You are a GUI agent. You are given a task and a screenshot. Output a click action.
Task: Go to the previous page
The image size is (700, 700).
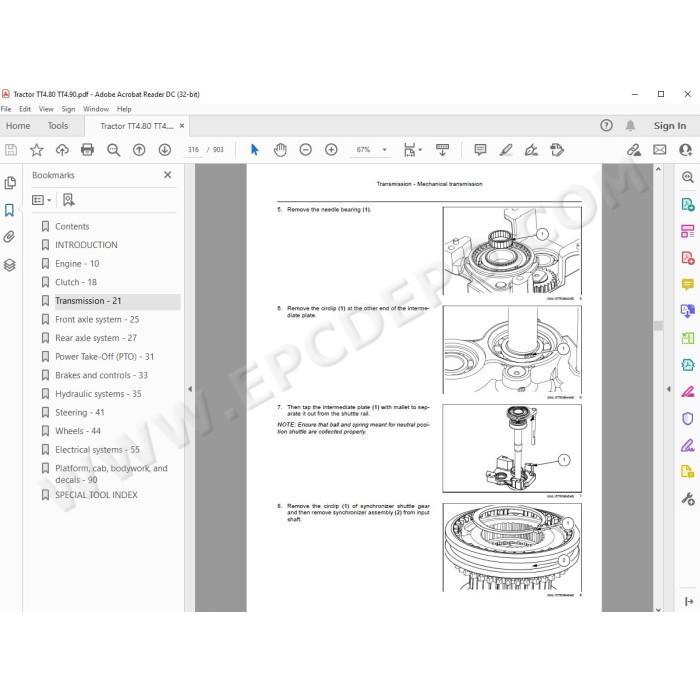point(139,150)
